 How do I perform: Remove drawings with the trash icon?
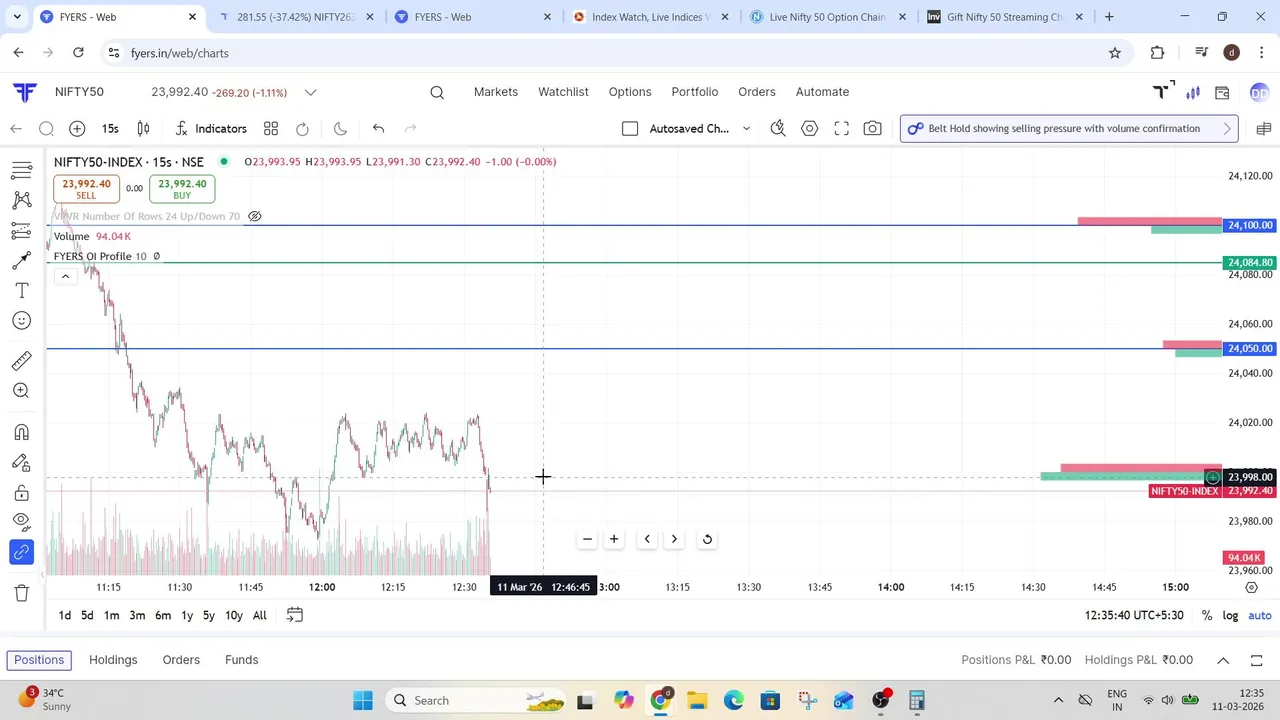pos(21,593)
